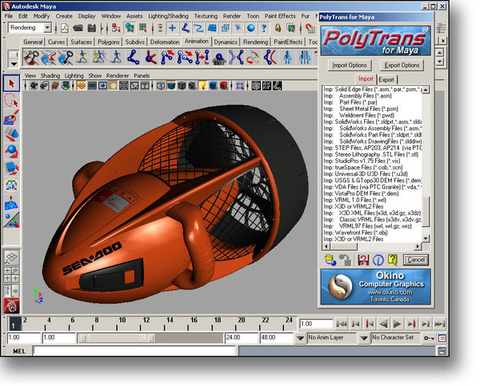Open PolyTrans help question mark icon
Image resolution: width=480 pixels, height=386 pixels.
pyautogui.click(x=393, y=260)
